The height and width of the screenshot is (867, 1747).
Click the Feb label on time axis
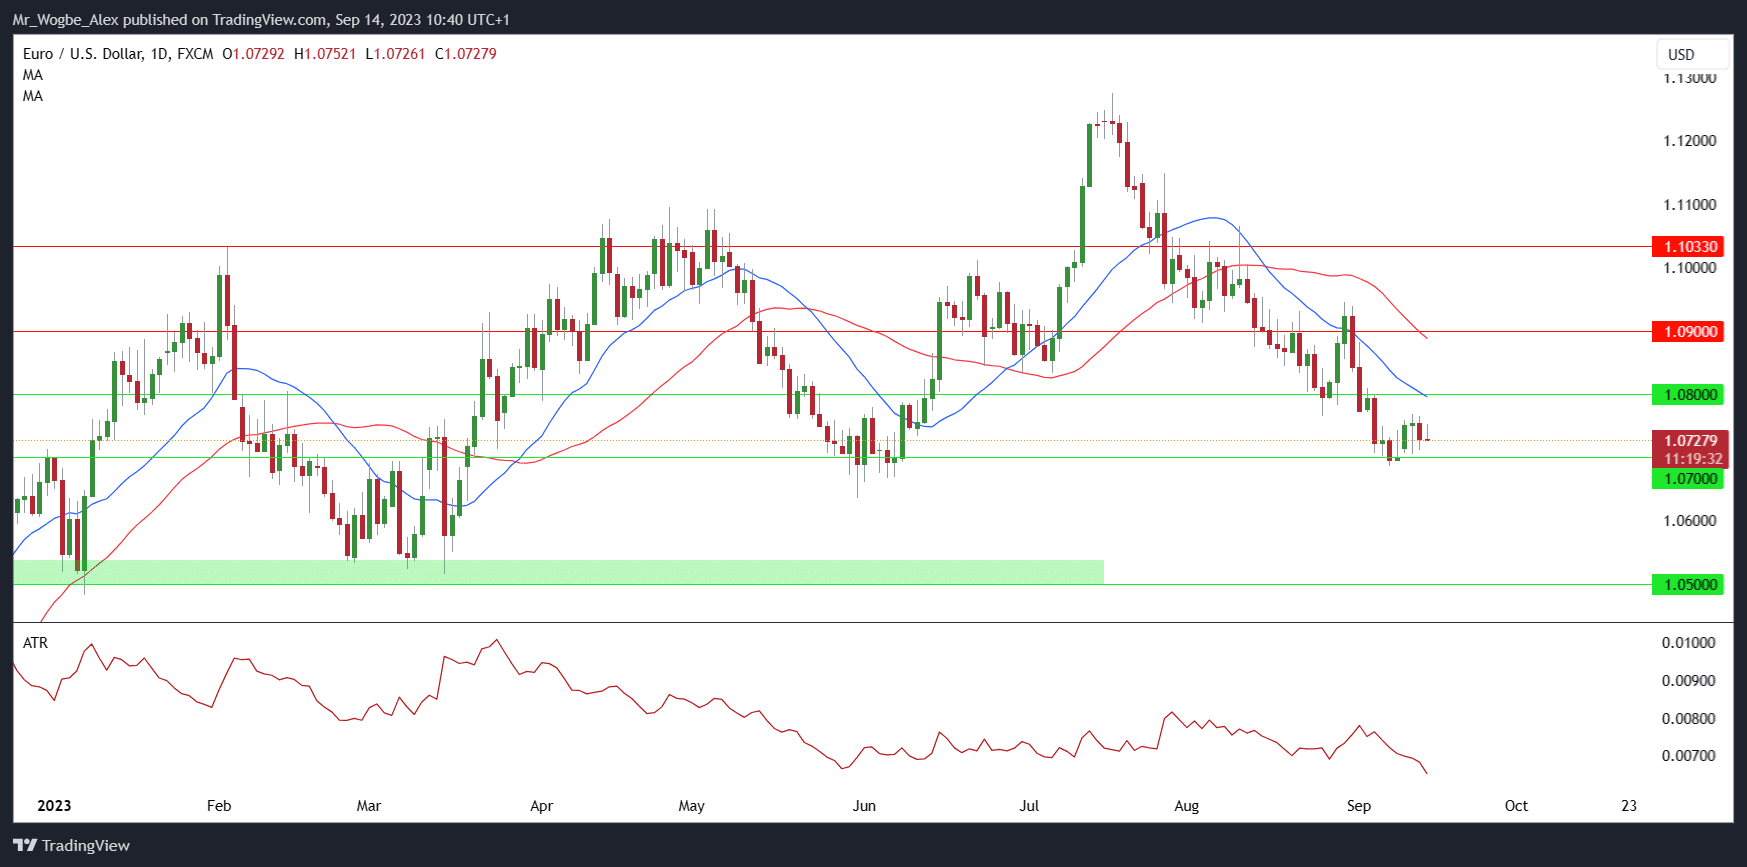click(x=219, y=806)
